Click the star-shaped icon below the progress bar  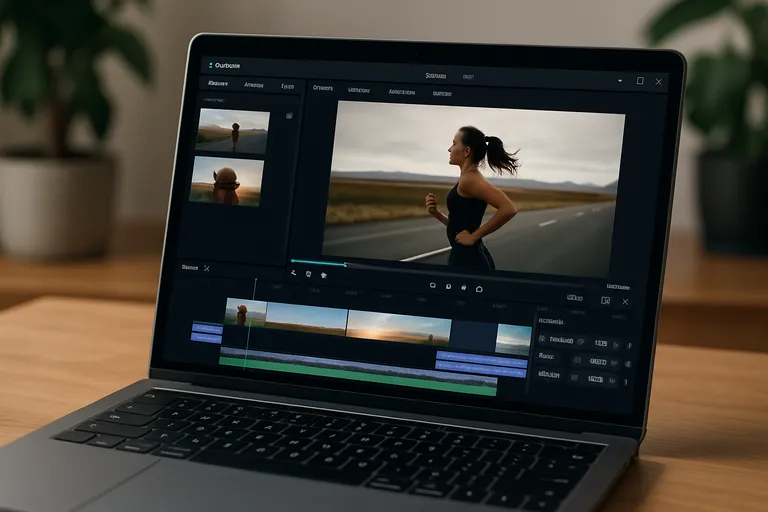click(x=323, y=275)
